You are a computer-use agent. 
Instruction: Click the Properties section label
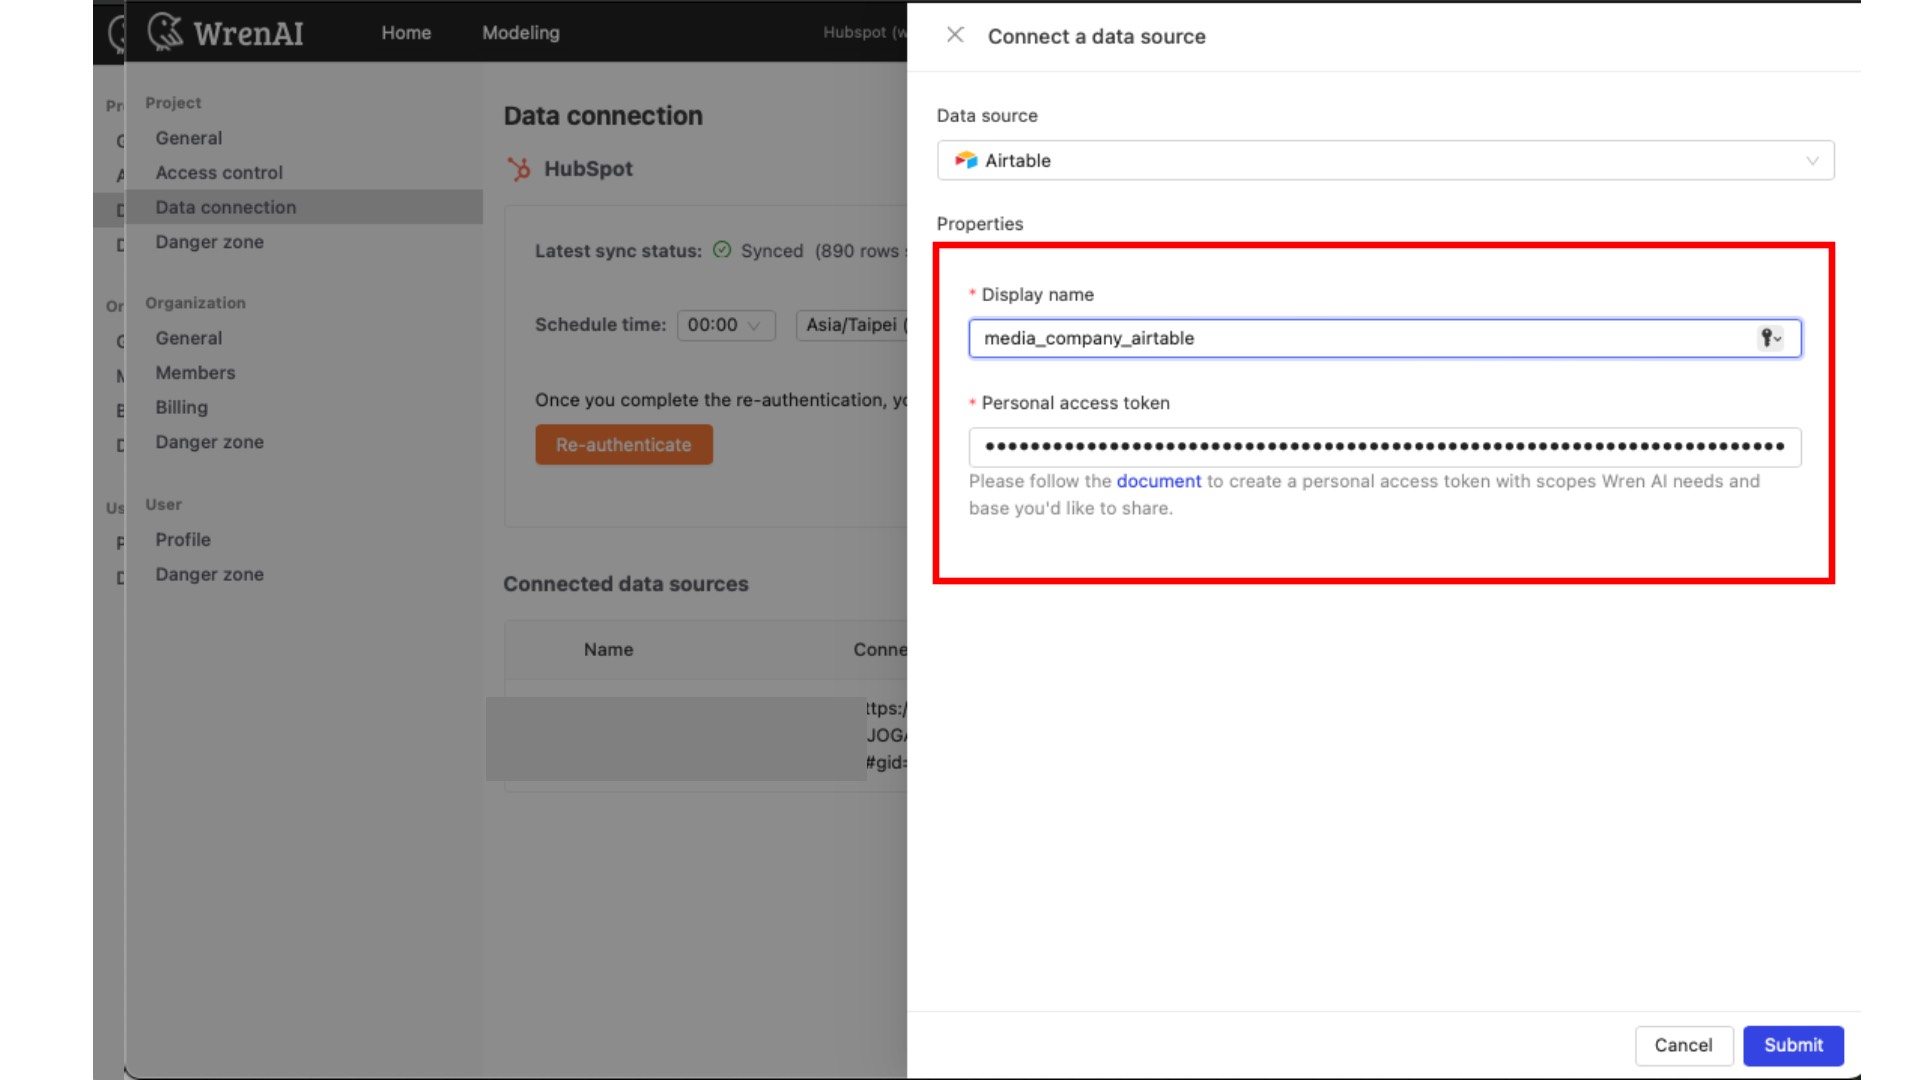[x=979, y=224]
